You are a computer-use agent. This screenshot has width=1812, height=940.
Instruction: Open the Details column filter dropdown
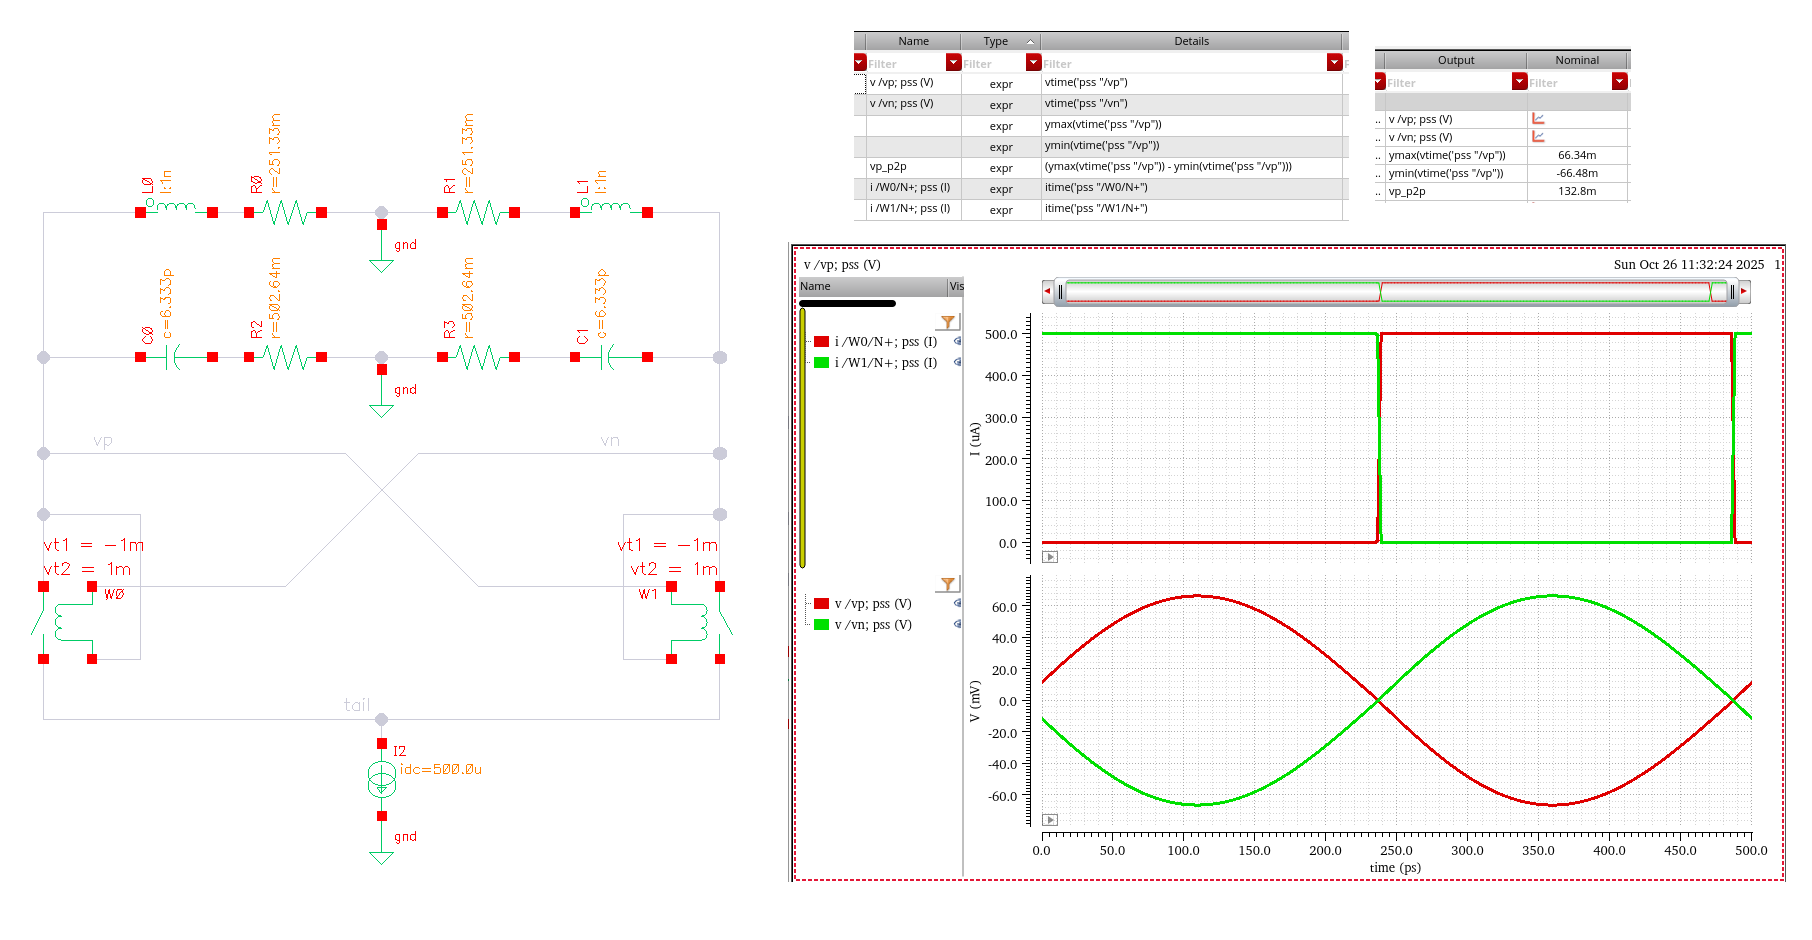1334,63
